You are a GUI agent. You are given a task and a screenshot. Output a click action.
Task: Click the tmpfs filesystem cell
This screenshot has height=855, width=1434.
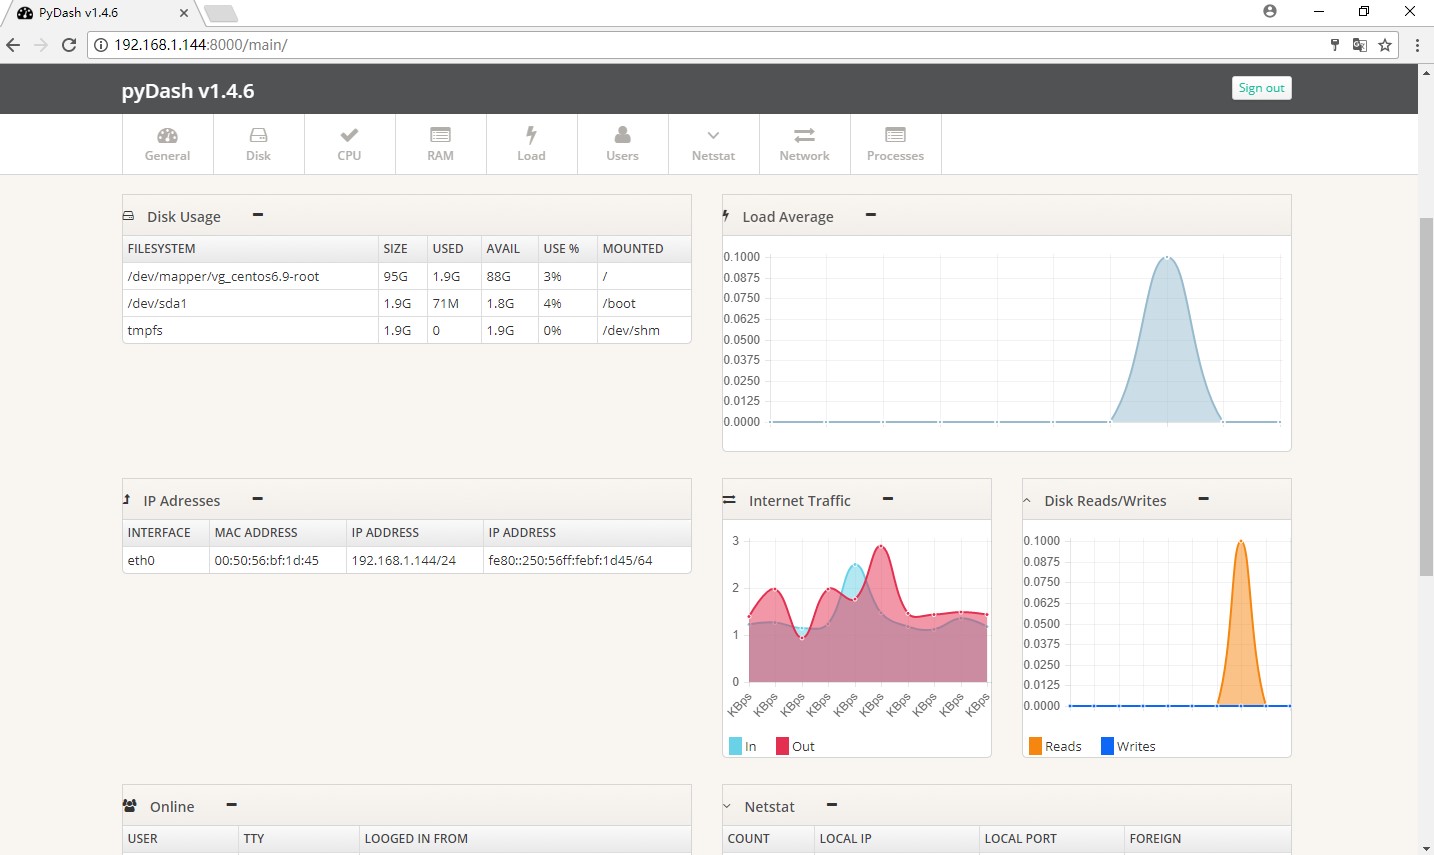tap(250, 330)
